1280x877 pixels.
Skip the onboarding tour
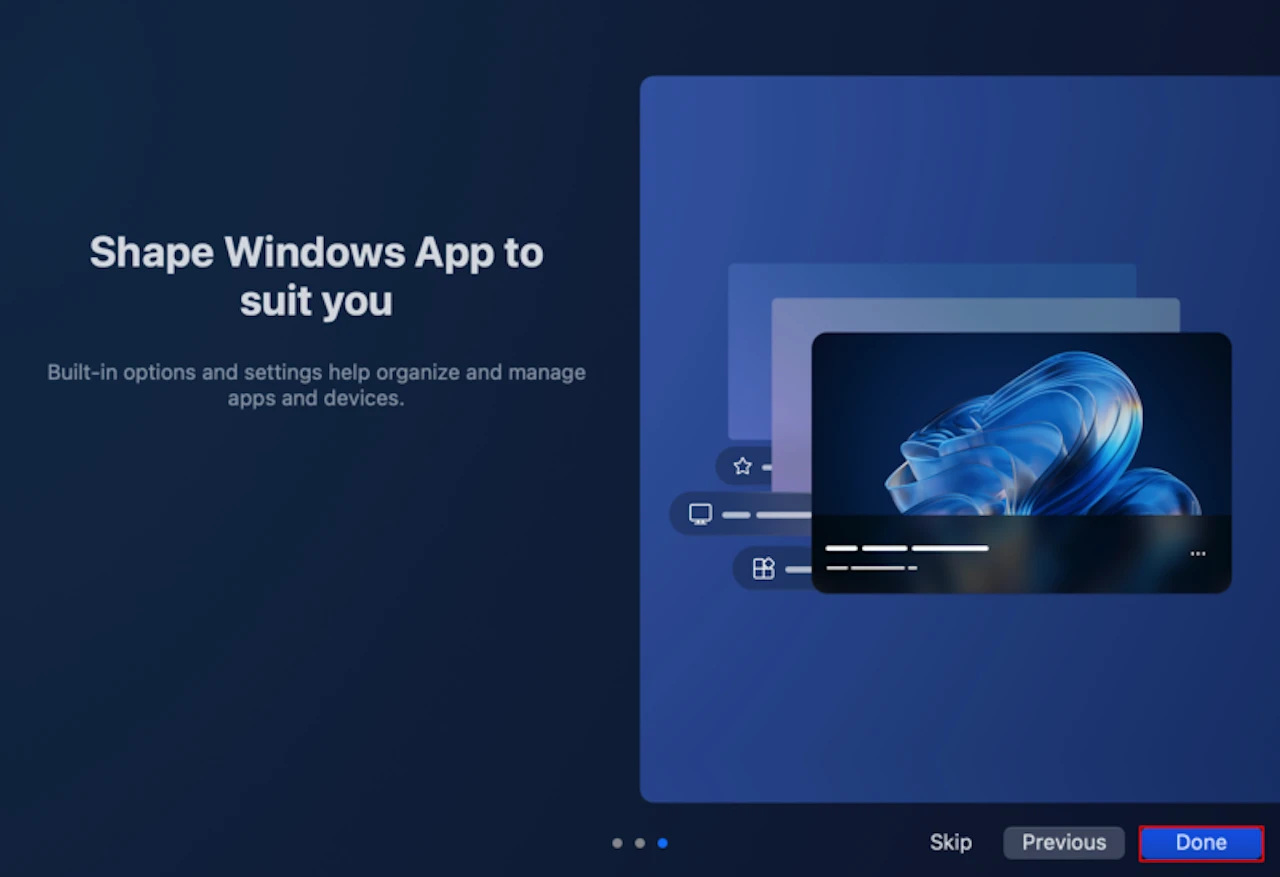coord(950,843)
